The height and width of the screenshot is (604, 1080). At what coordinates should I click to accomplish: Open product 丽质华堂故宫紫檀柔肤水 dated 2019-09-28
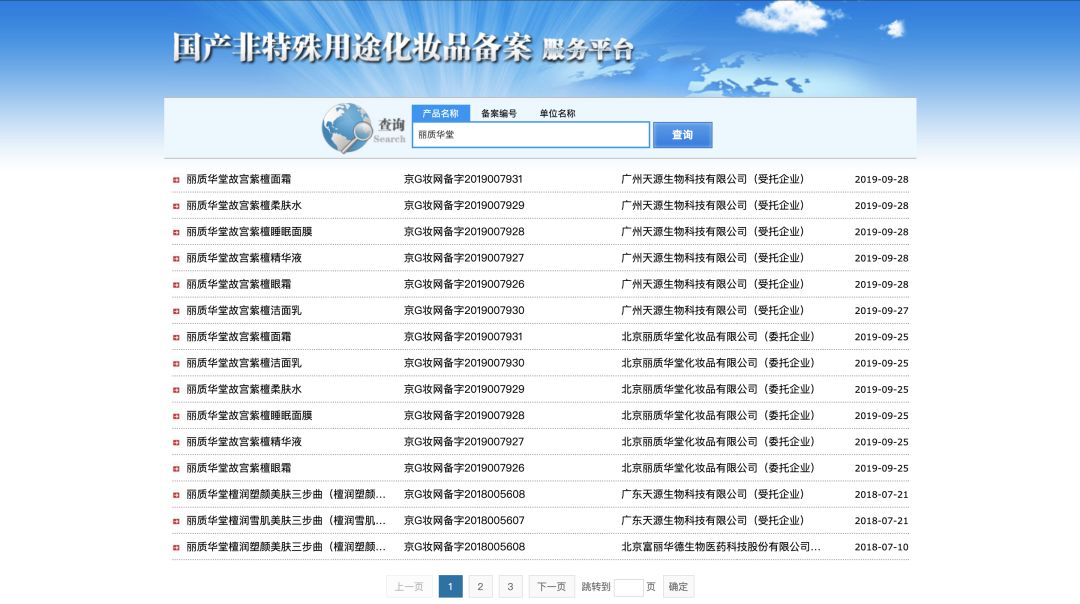point(244,205)
